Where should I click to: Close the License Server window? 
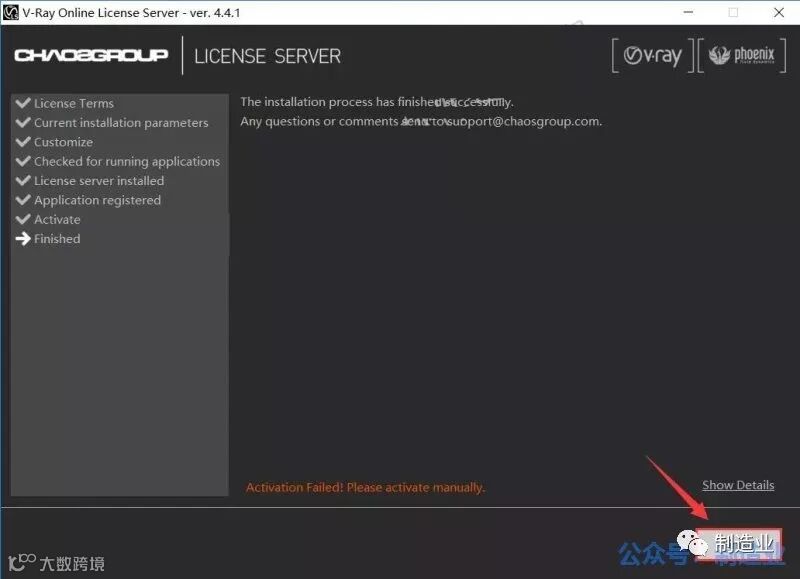(x=779, y=12)
